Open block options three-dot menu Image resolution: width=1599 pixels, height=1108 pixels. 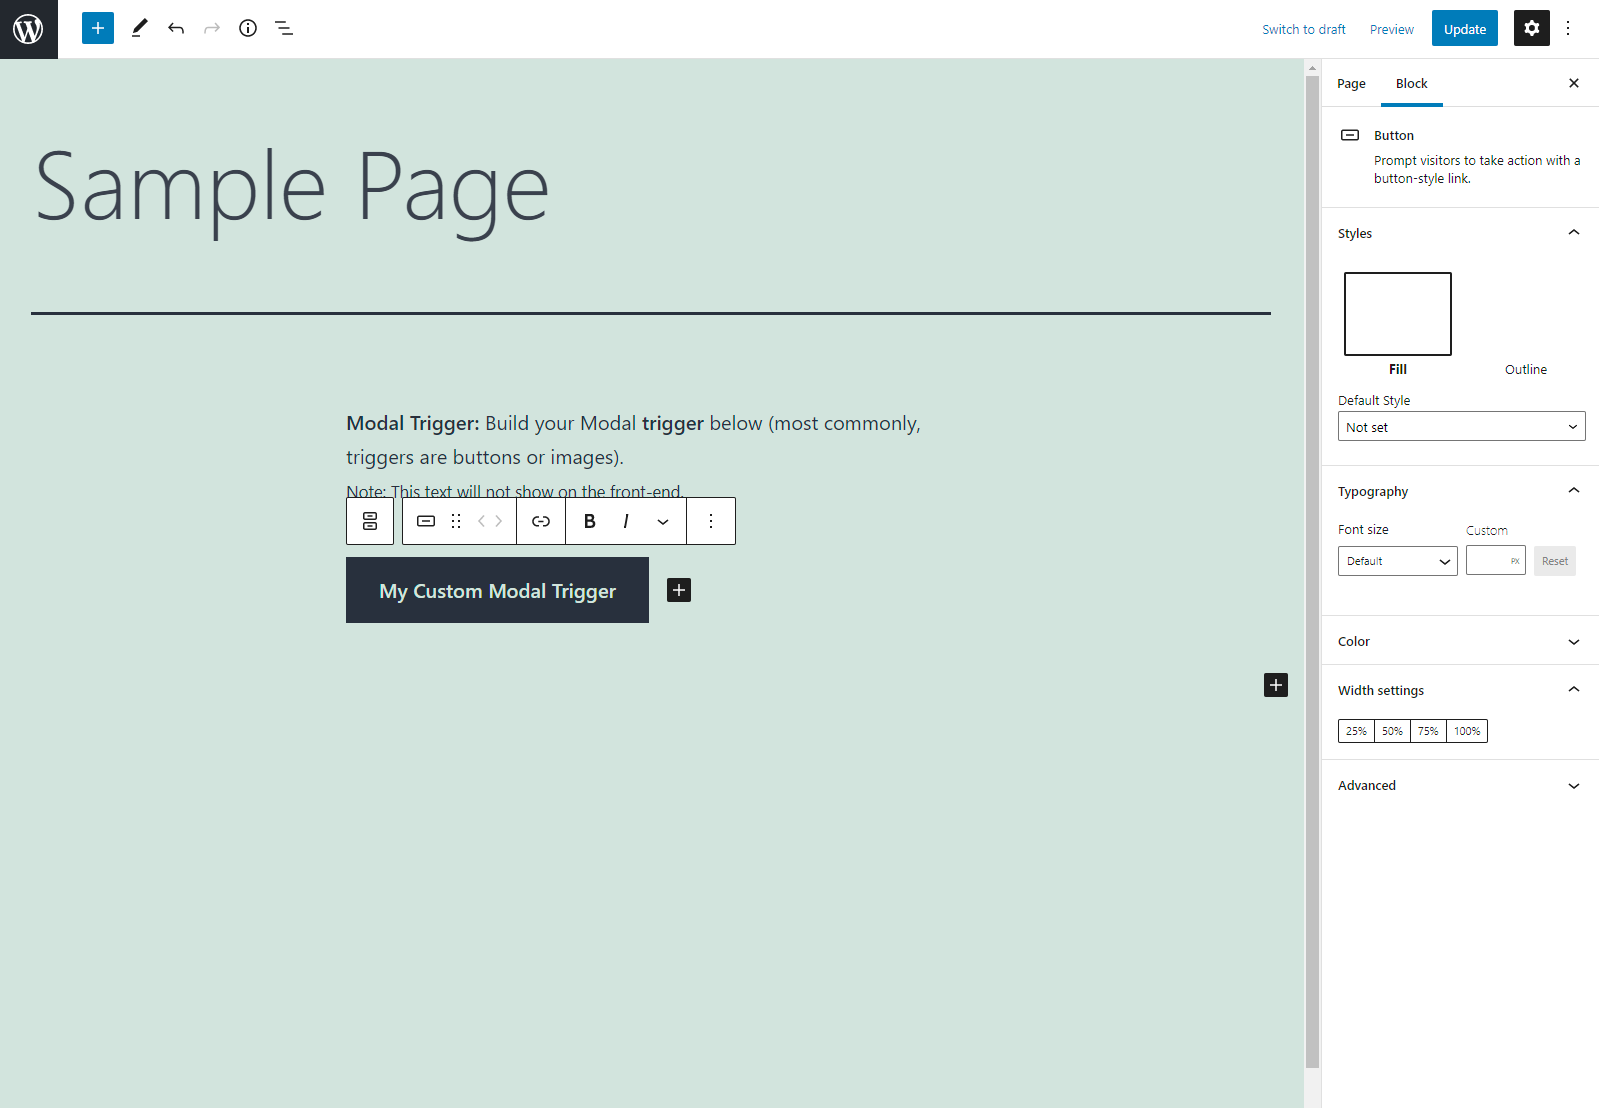[711, 521]
